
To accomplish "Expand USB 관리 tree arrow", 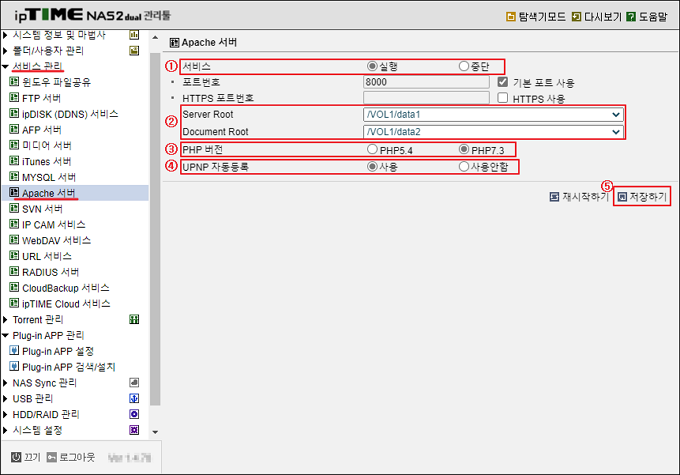I will [5, 398].
